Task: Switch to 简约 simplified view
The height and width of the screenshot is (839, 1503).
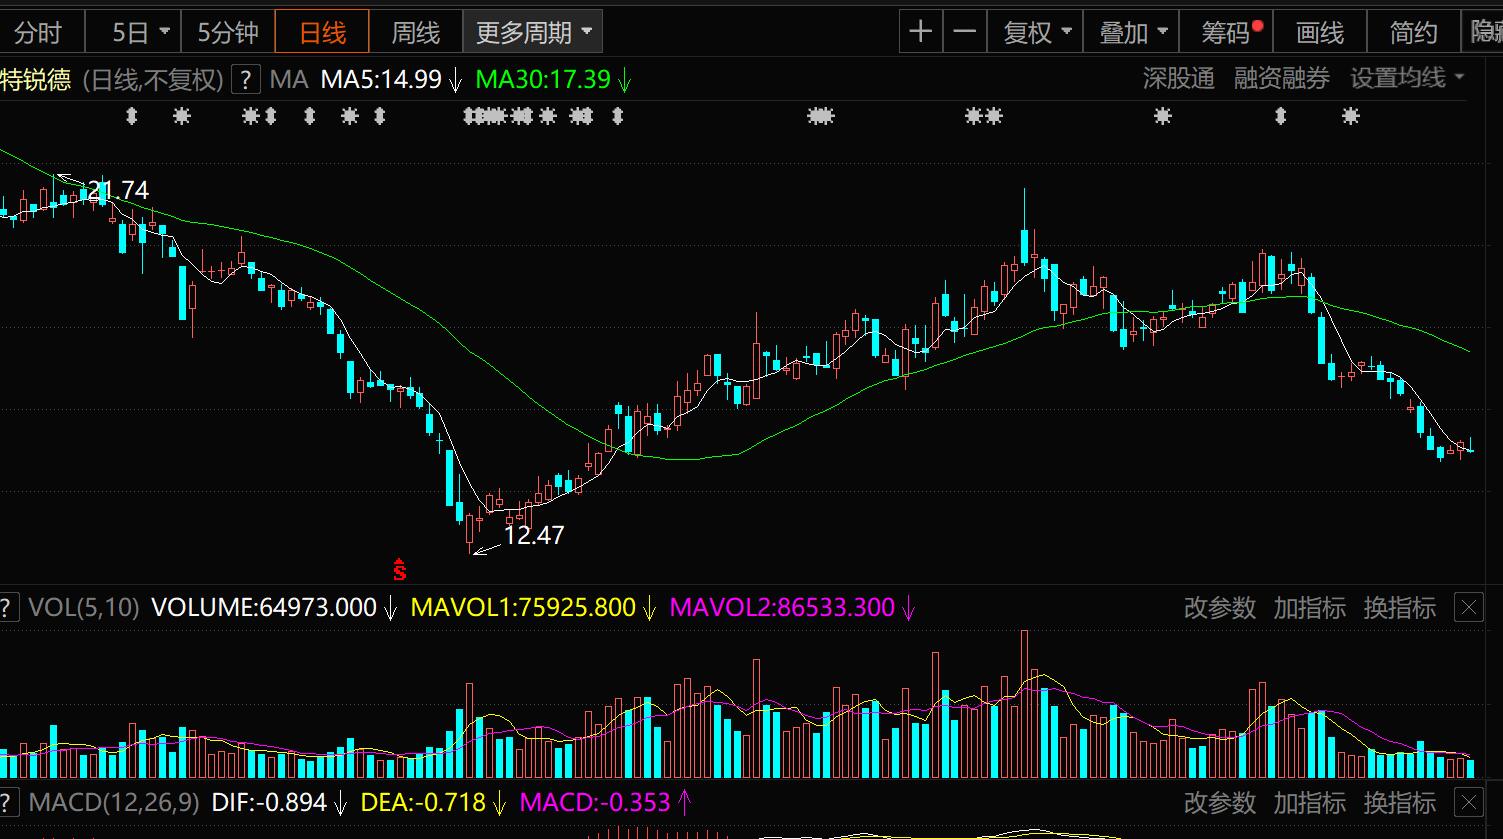Action: click(1413, 33)
